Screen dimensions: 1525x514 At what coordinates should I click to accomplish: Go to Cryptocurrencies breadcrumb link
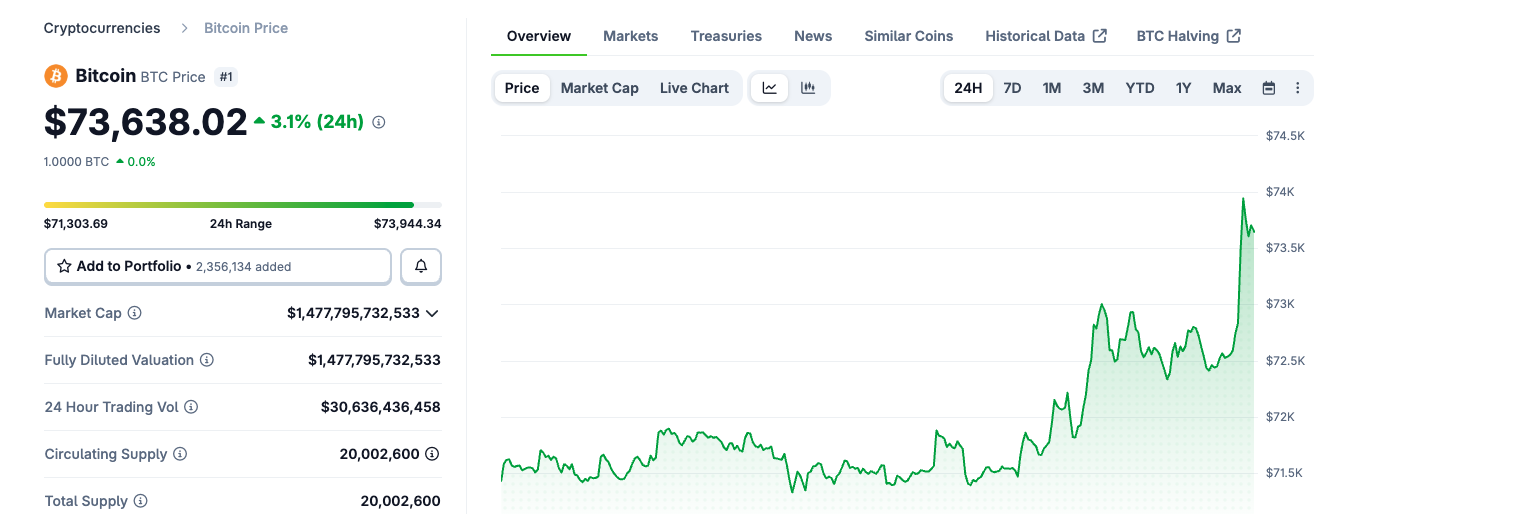(x=102, y=28)
